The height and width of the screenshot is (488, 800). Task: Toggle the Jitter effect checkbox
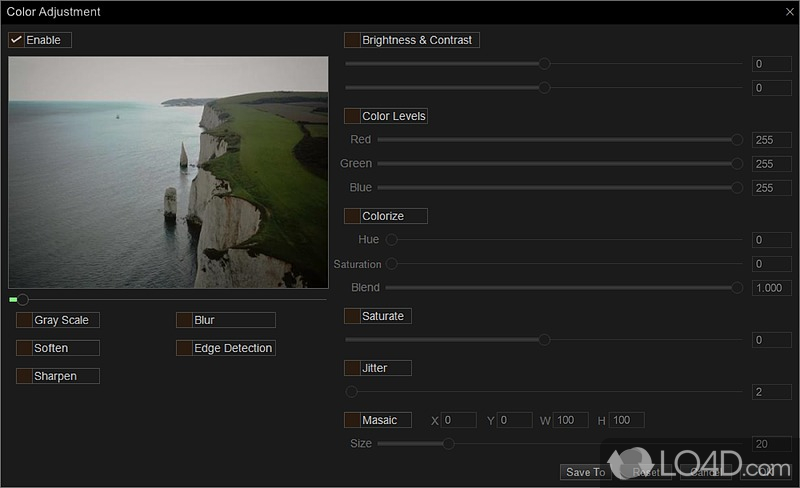coord(352,368)
